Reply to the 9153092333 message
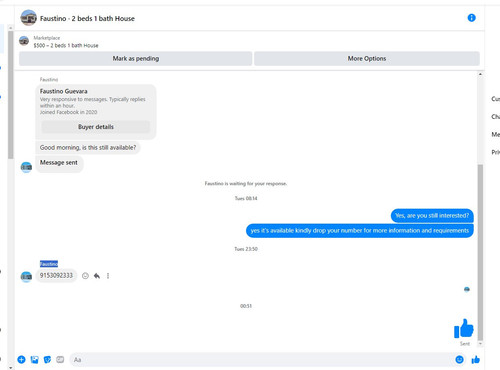 [x=97, y=276]
